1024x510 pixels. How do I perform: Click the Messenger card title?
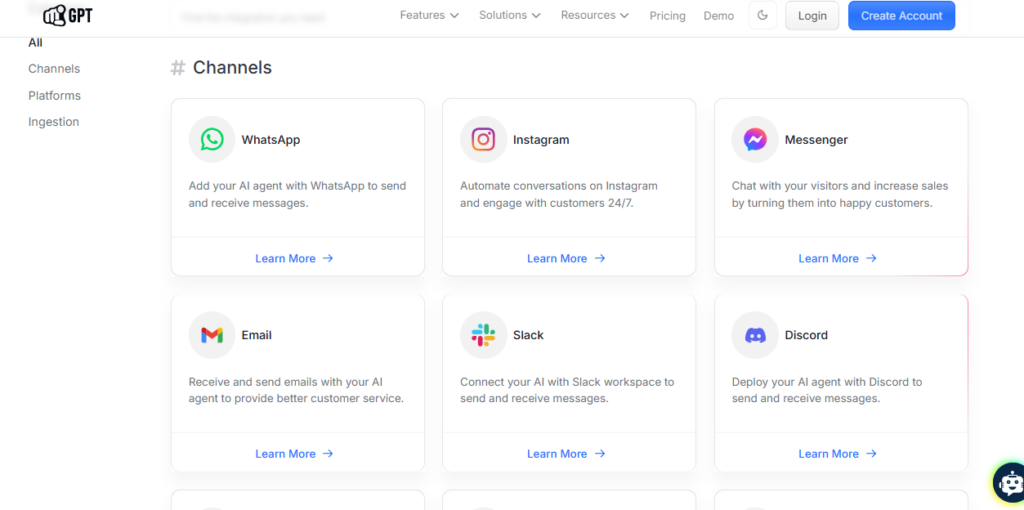tap(816, 140)
